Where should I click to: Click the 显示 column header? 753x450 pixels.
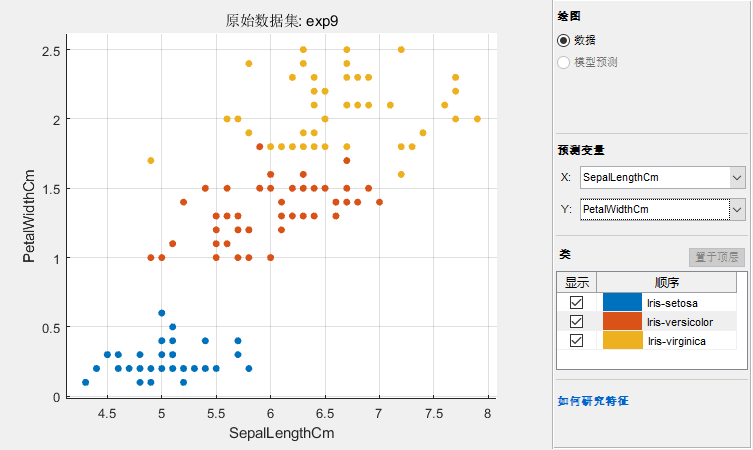tap(576, 282)
